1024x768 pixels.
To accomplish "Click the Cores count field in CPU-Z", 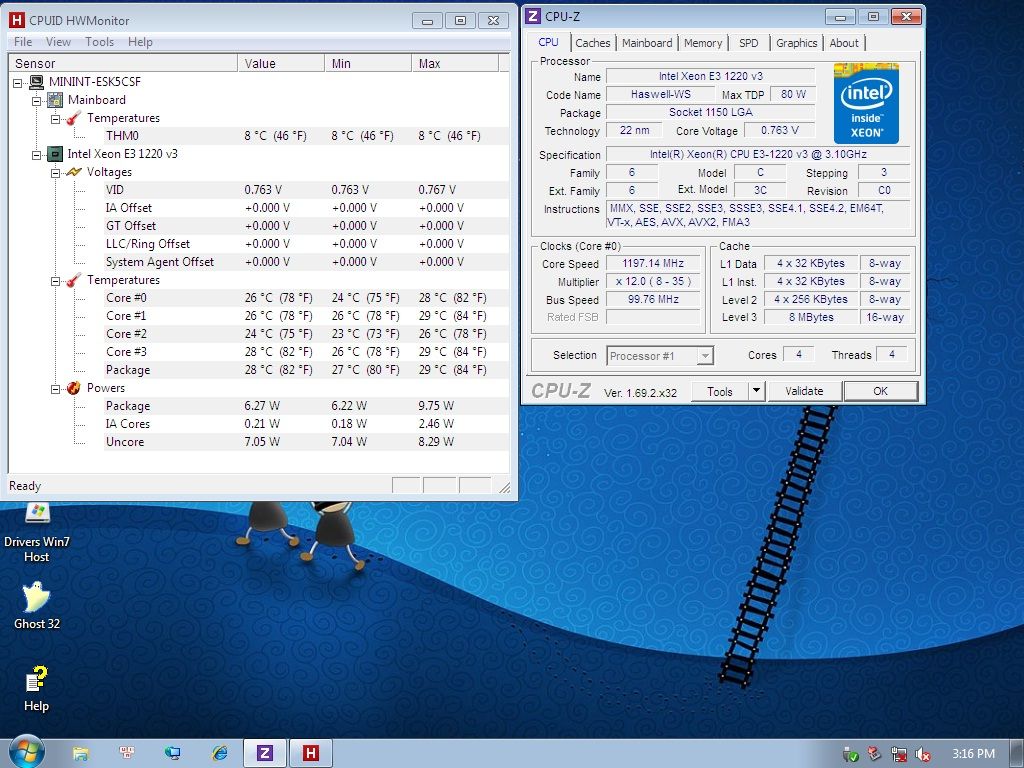I will tap(798, 354).
